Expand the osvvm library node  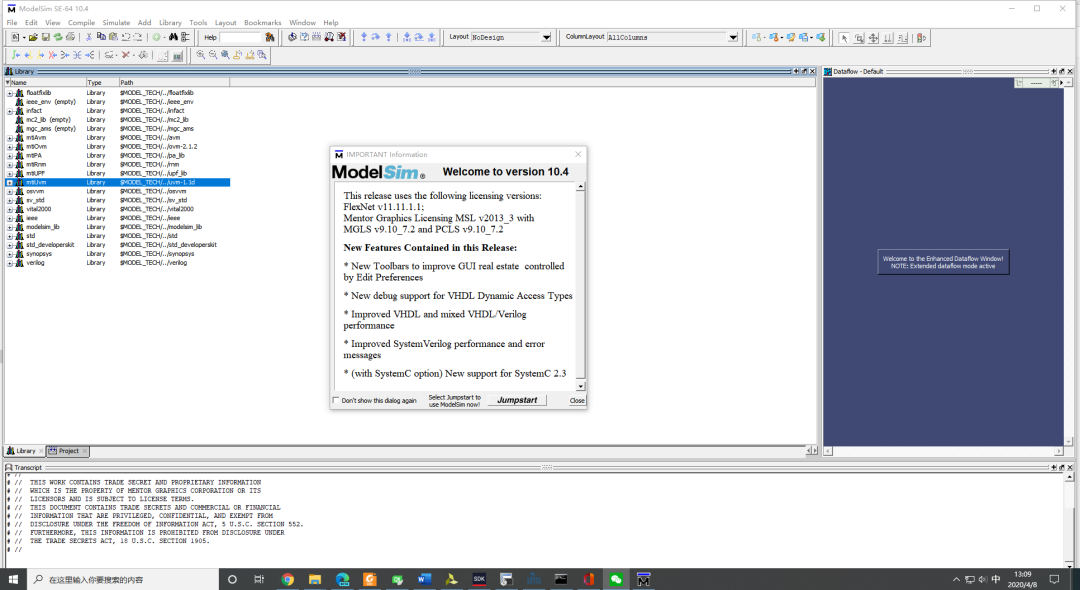point(10,191)
